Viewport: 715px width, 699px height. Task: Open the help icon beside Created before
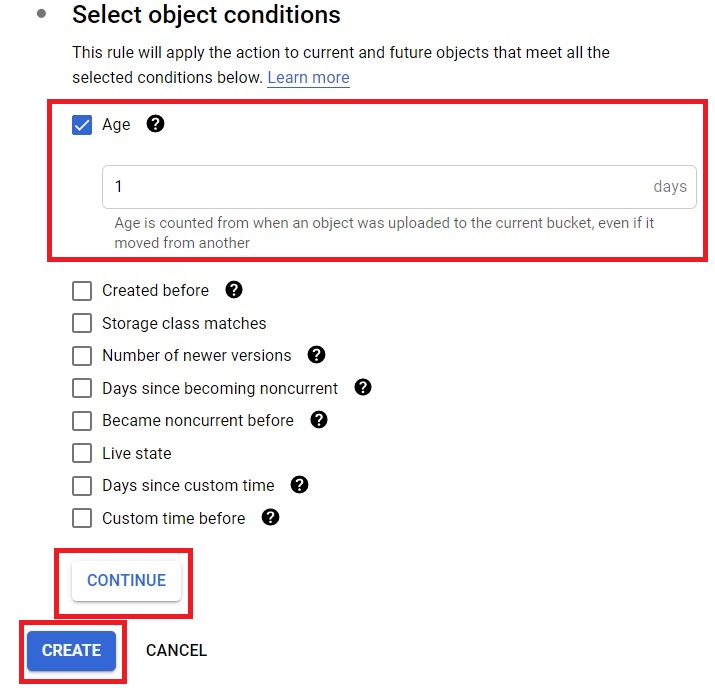click(234, 290)
